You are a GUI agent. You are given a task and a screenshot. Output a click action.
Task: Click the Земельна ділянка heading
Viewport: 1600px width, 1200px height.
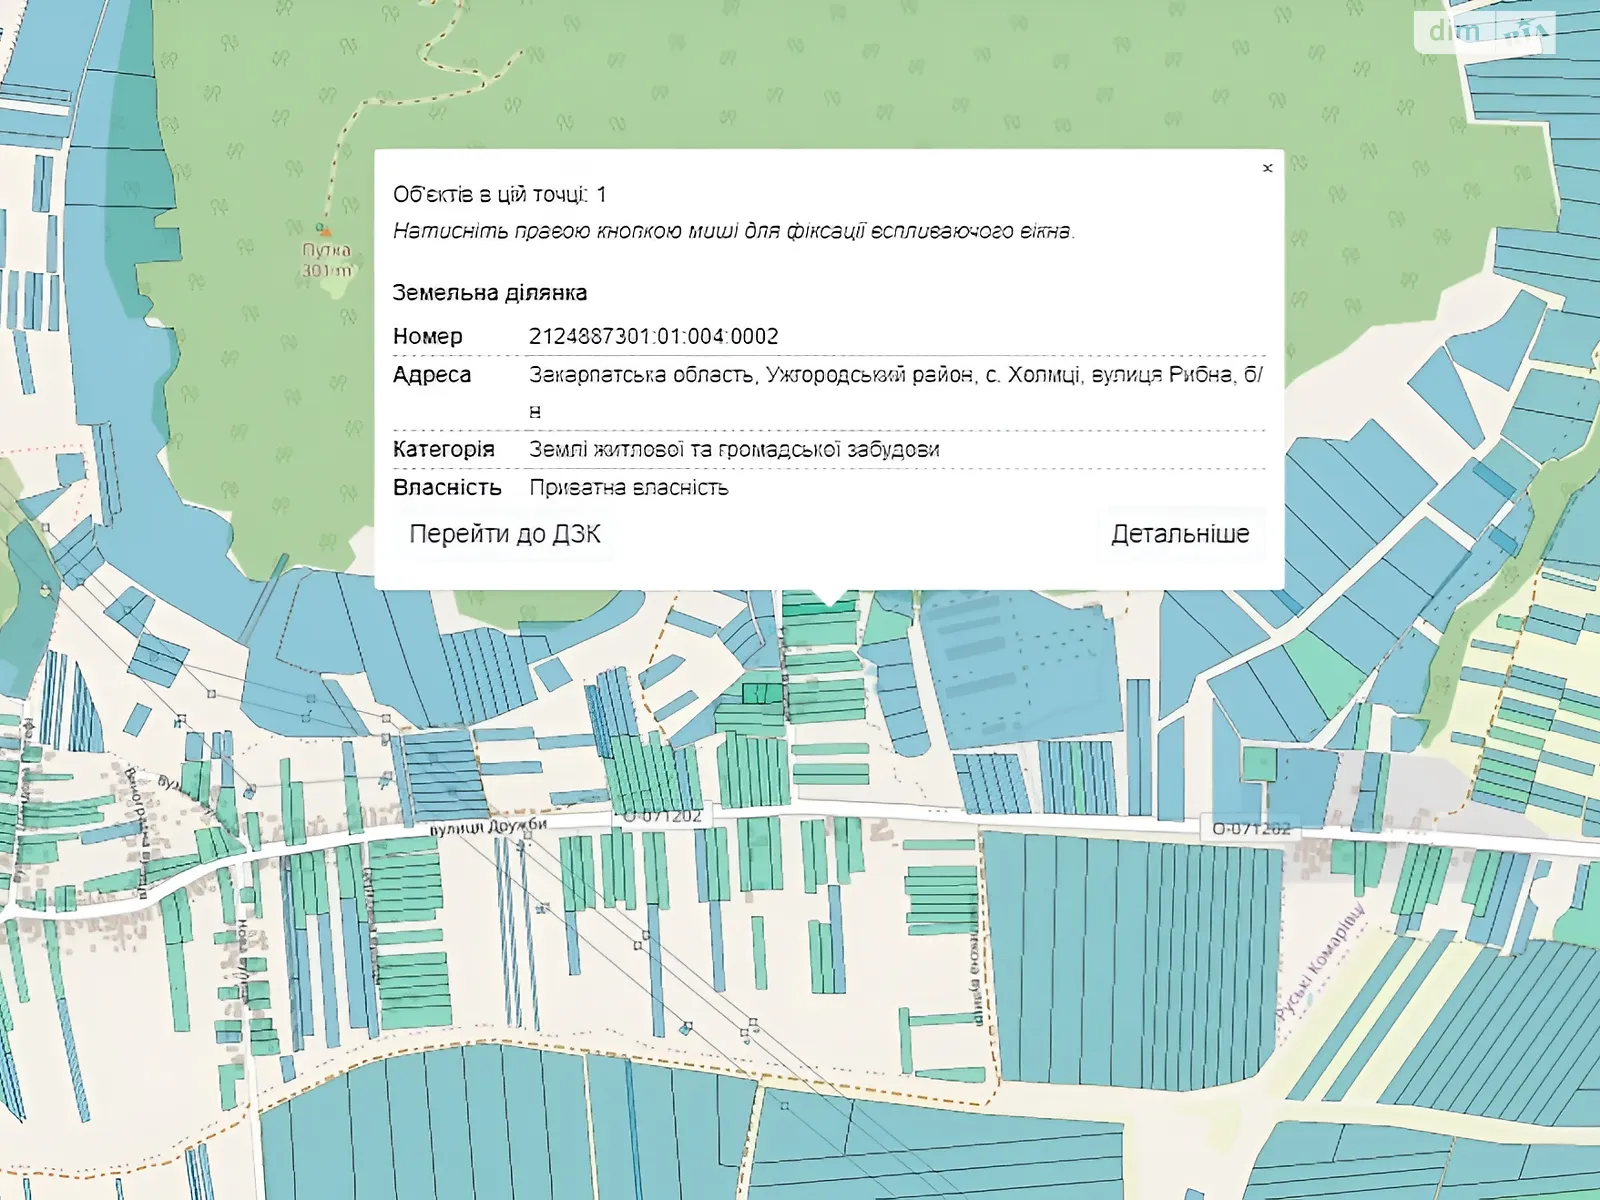489,293
